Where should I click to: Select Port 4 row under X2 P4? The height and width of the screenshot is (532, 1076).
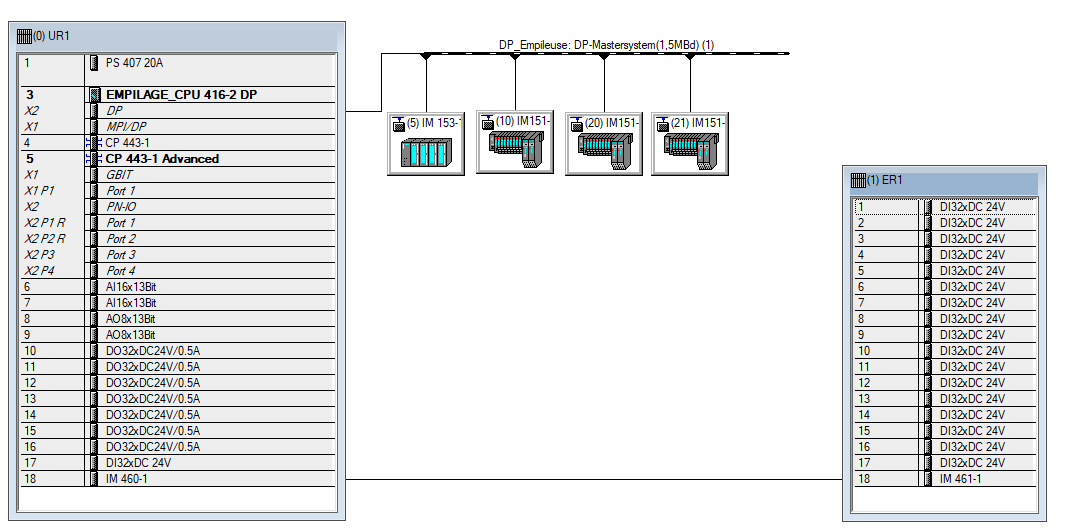(x=121, y=271)
